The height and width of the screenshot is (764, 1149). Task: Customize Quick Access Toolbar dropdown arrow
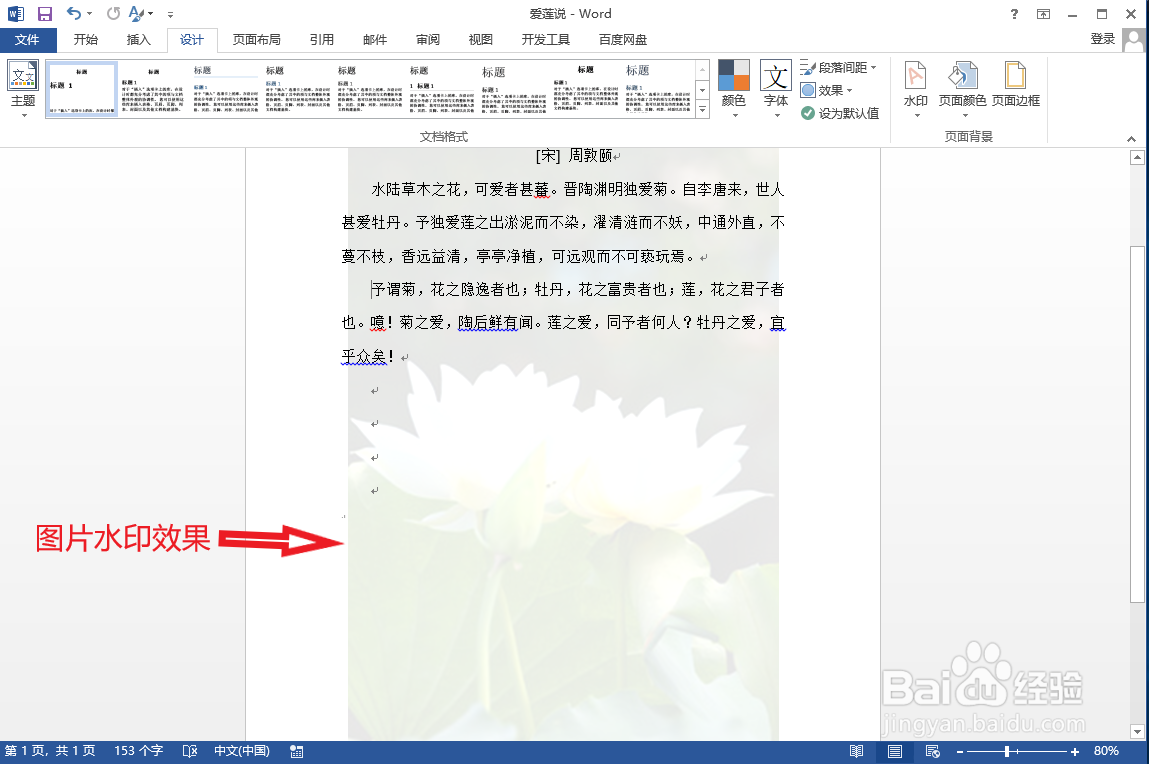pos(170,14)
